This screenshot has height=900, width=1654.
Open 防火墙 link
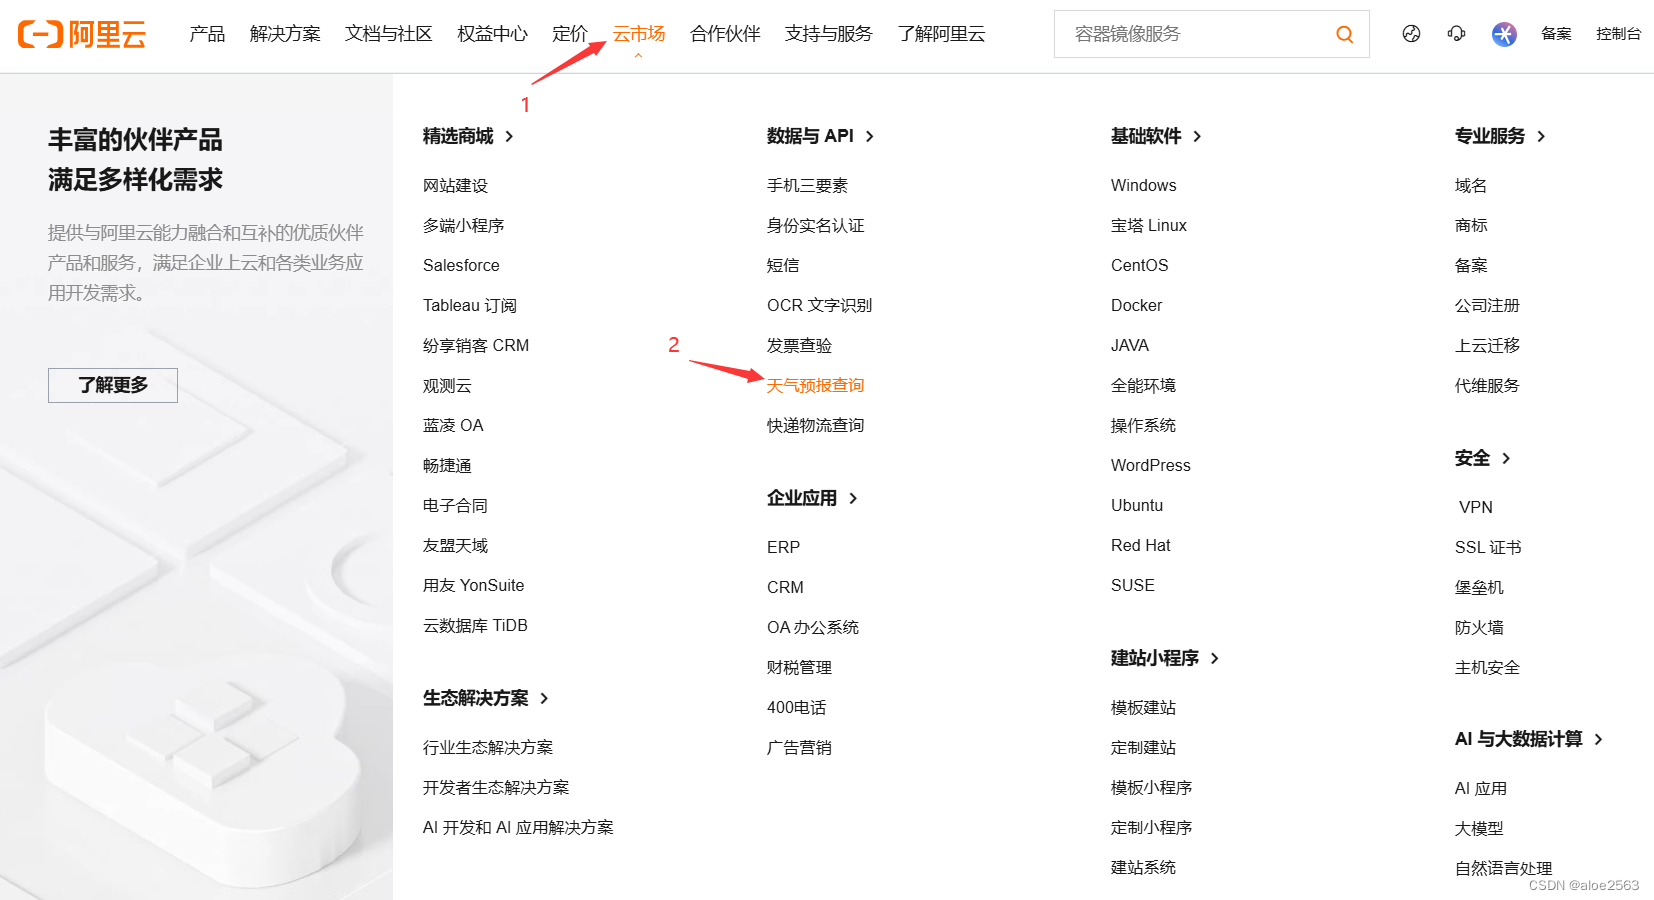coord(1479,627)
